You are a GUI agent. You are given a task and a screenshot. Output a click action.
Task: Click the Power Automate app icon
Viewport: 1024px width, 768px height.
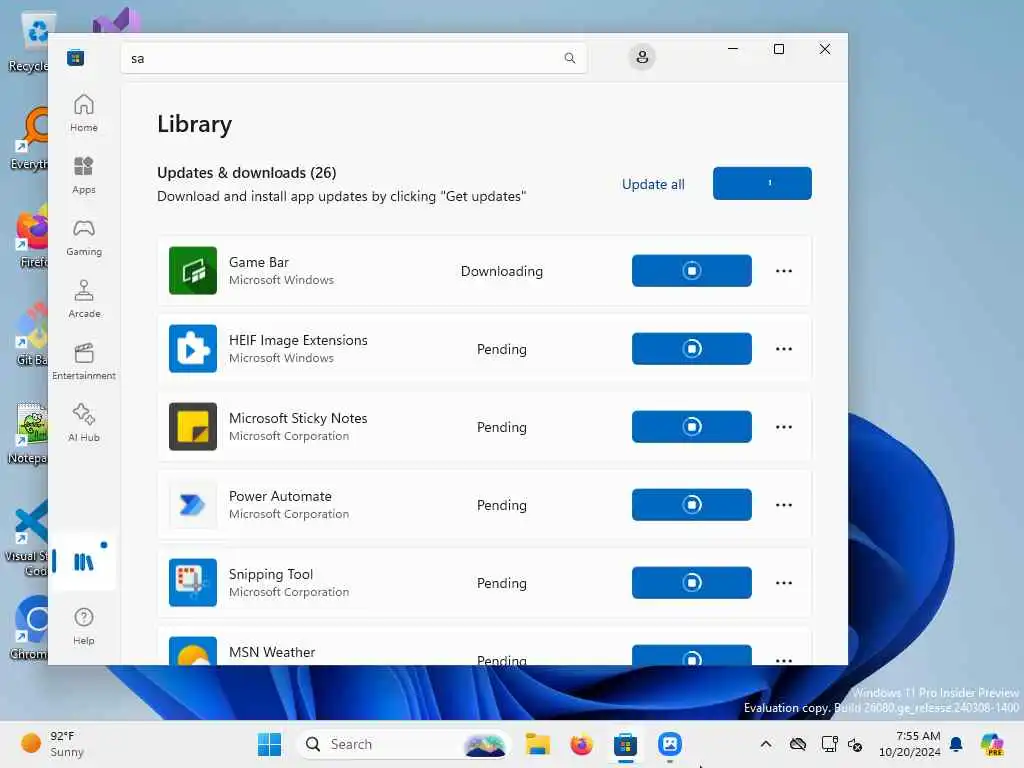tap(193, 504)
